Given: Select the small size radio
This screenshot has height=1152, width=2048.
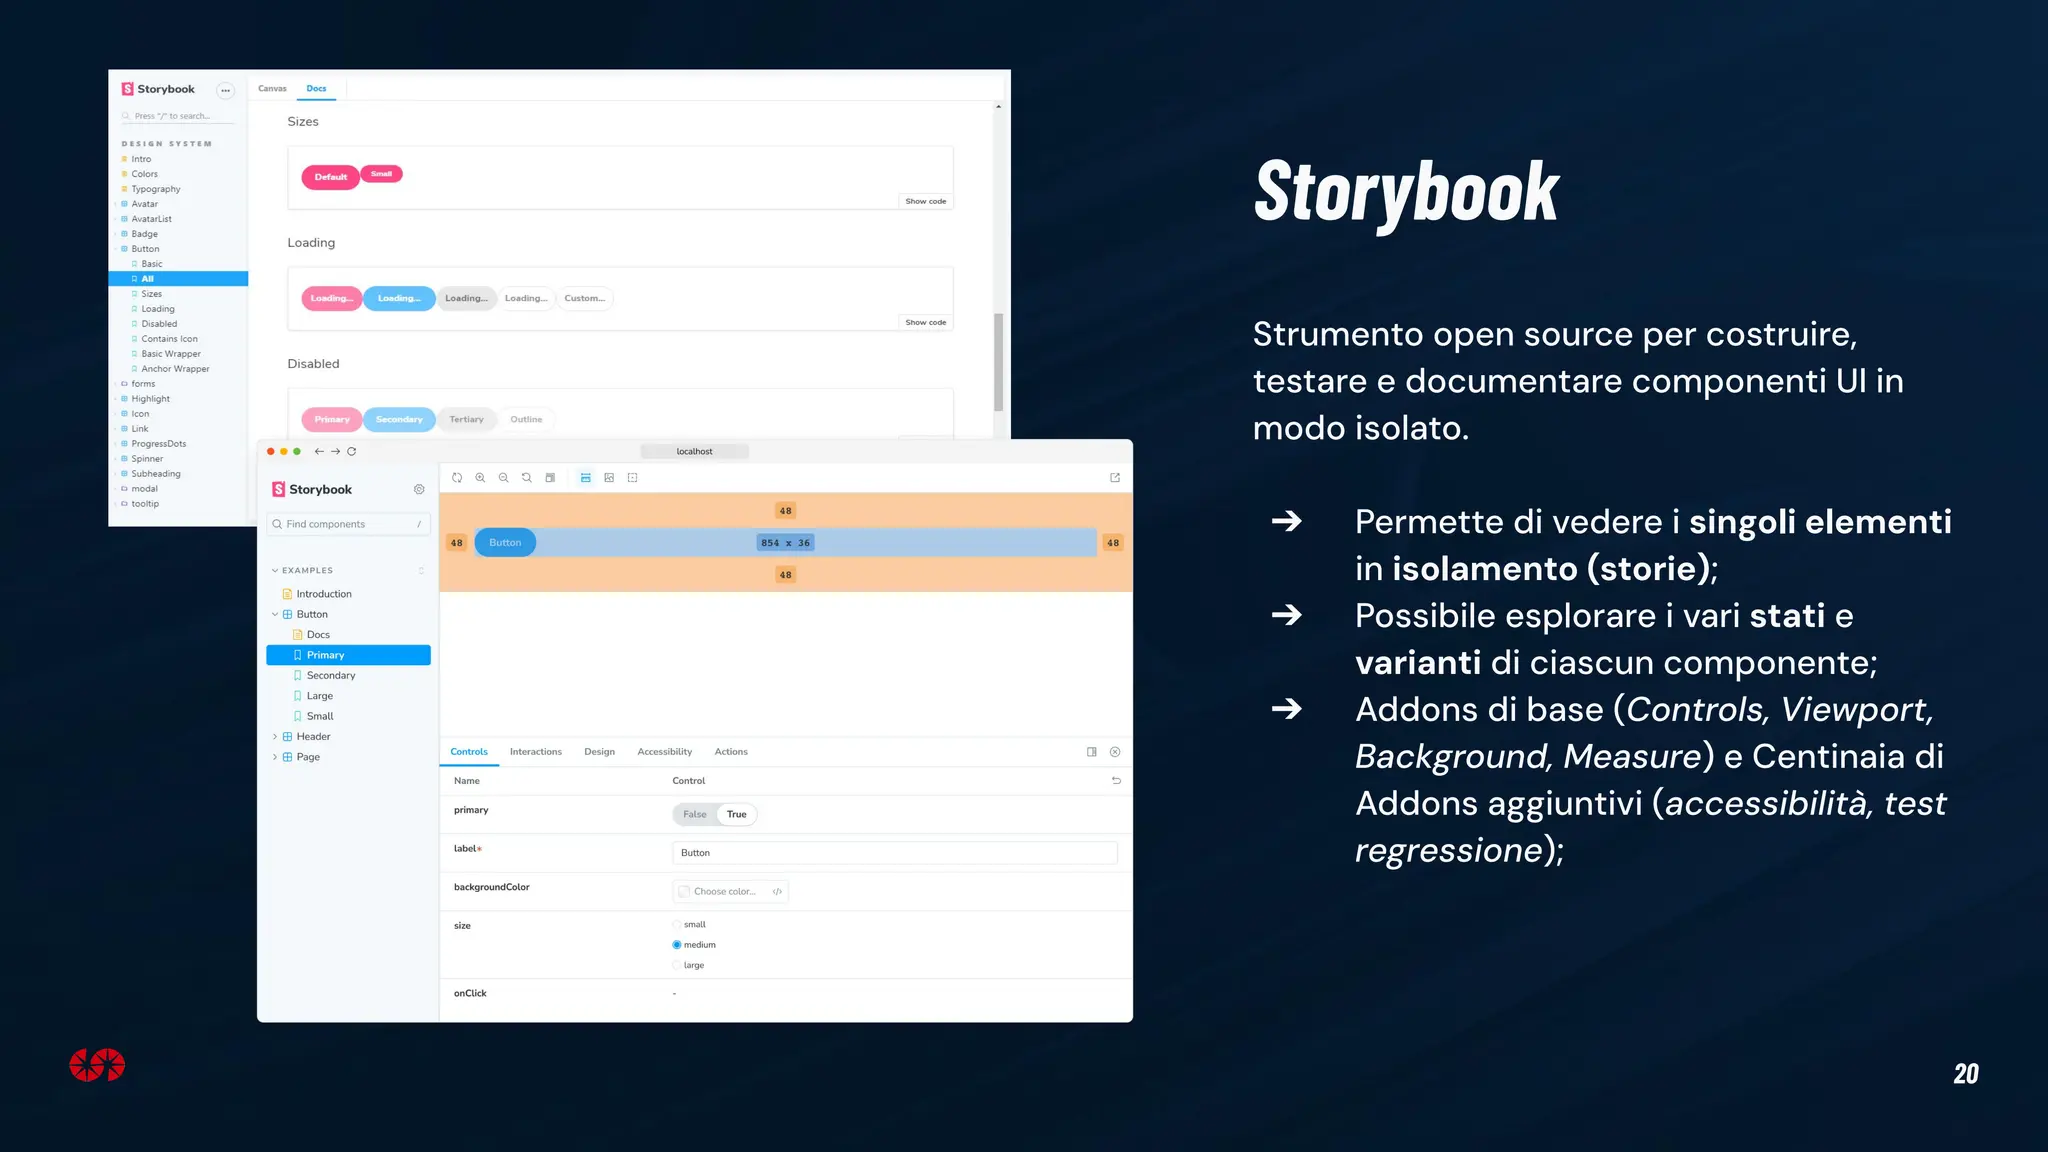Looking at the screenshot, I should tap(677, 925).
